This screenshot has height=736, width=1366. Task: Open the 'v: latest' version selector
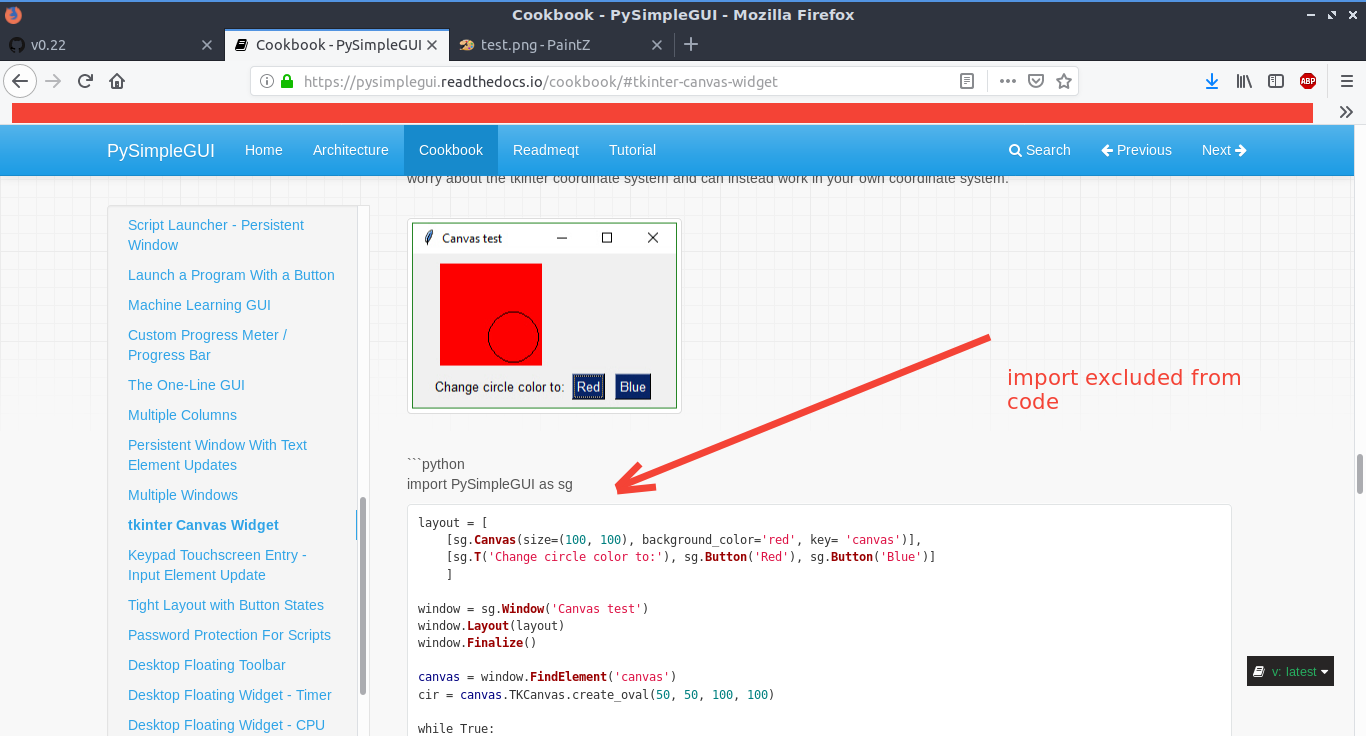[1289, 671]
